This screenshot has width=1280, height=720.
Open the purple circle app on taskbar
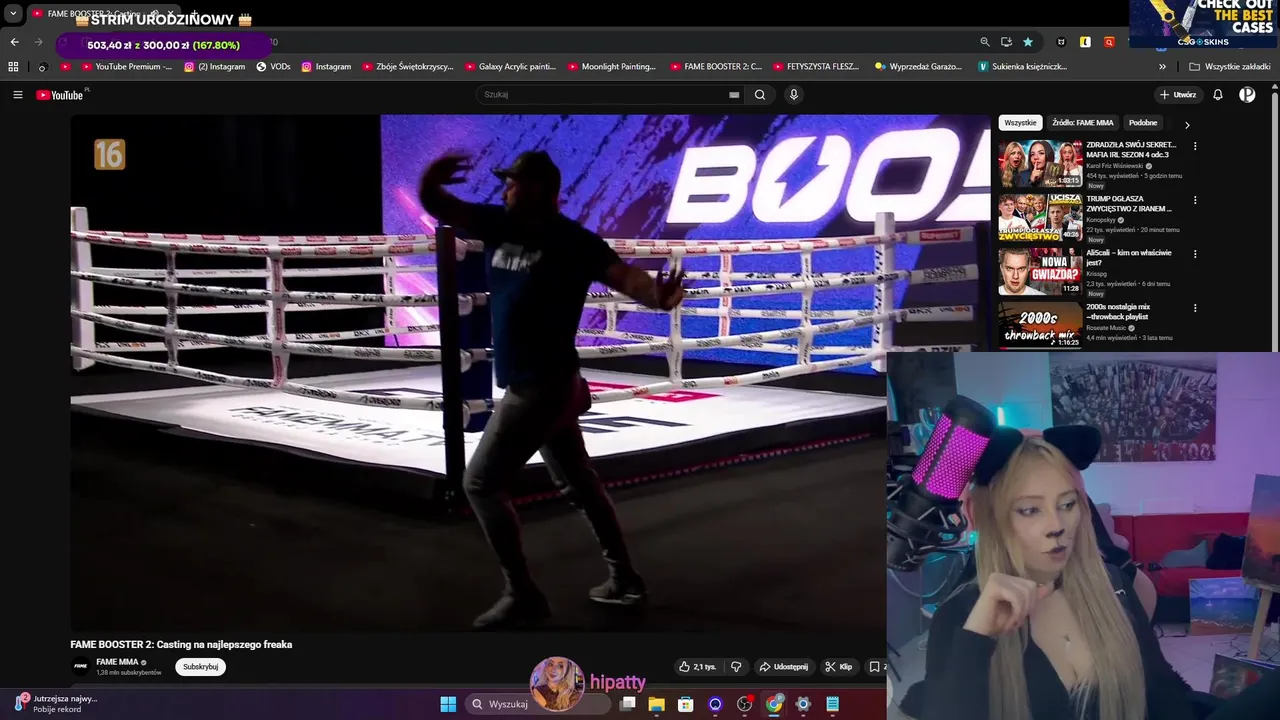point(715,704)
